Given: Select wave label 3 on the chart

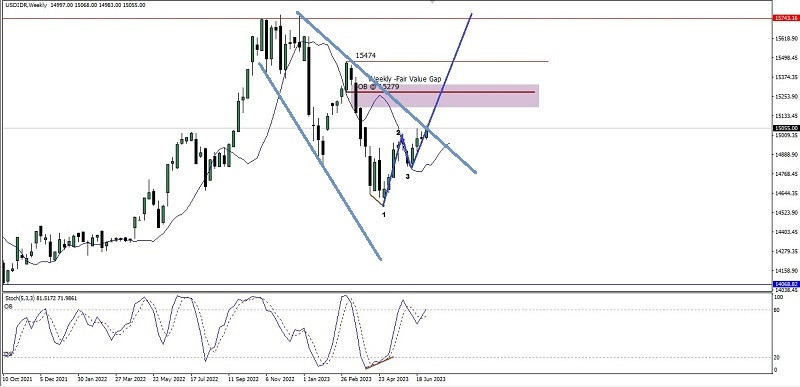Looking at the screenshot, I should pyautogui.click(x=407, y=176).
